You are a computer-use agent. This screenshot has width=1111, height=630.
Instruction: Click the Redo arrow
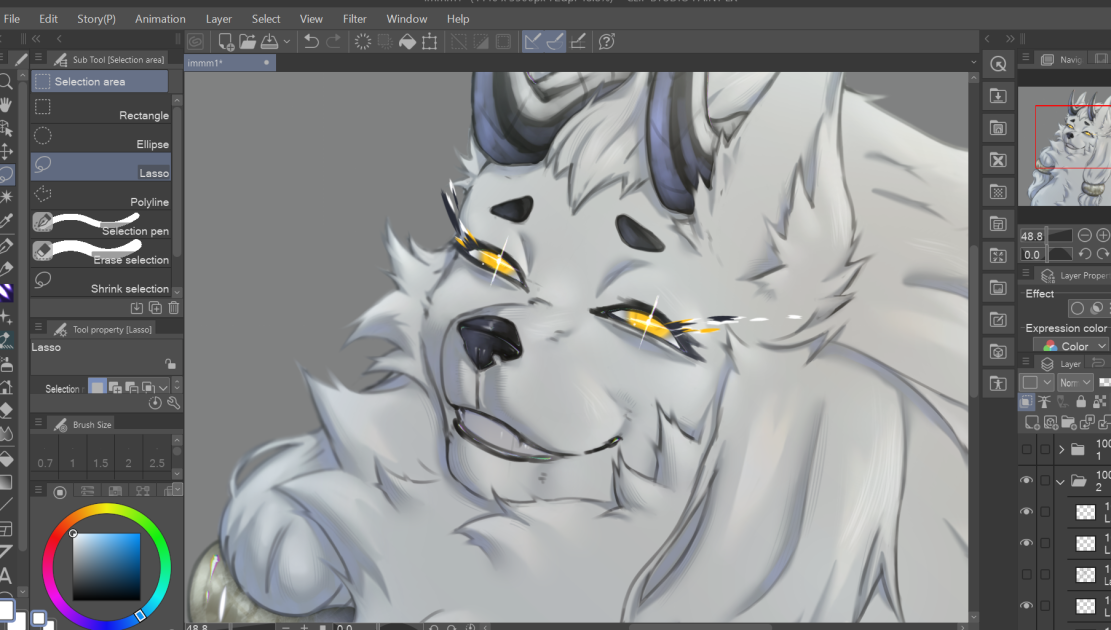pyautogui.click(x=333, y=42)
